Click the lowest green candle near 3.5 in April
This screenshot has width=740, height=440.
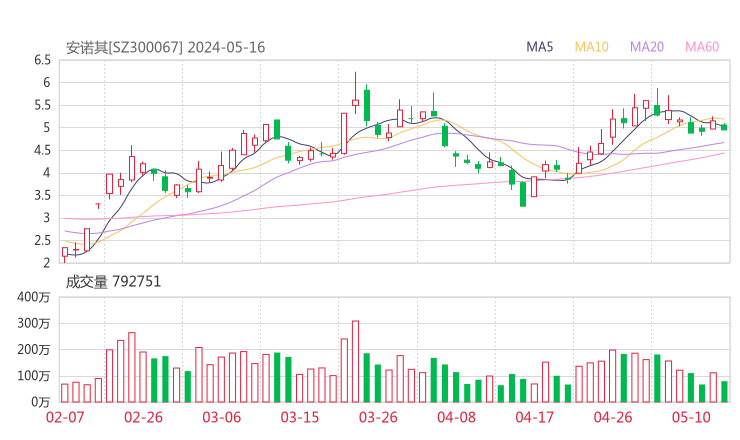click(523, 194)
